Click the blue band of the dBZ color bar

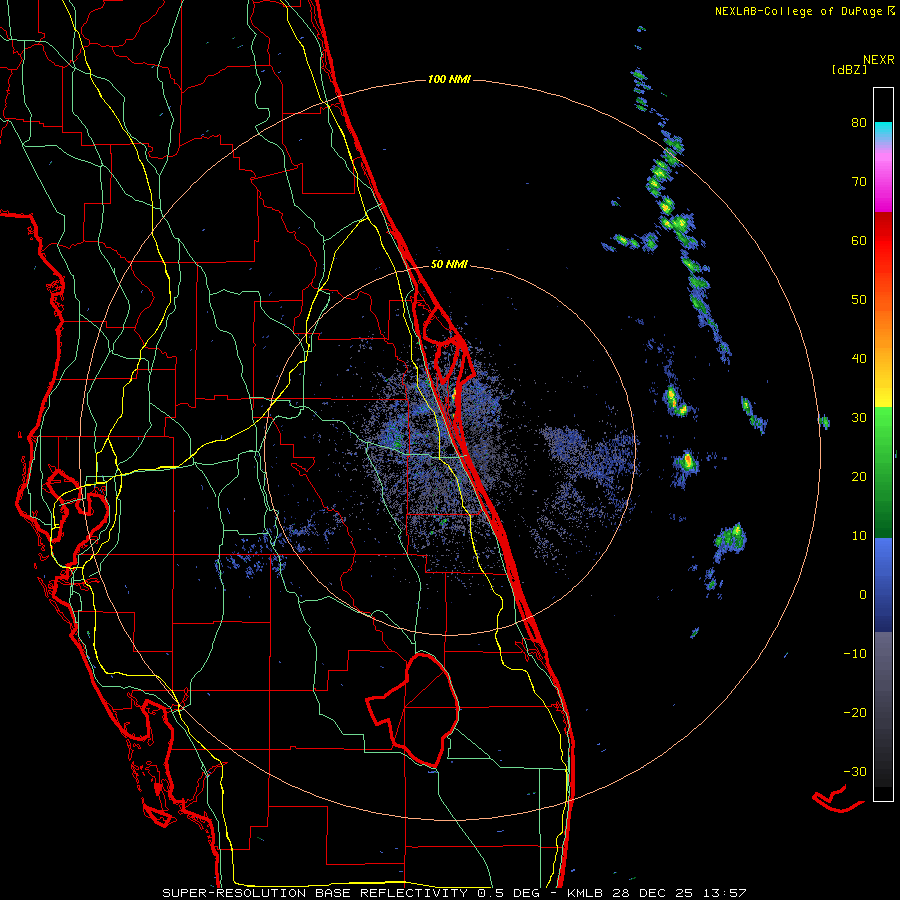(x=883, y=585)
